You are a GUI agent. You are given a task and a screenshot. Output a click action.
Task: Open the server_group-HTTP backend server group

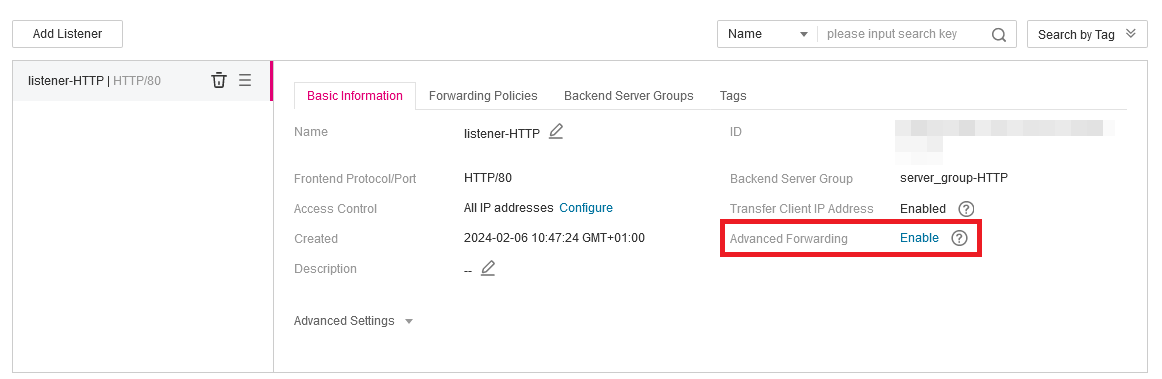[954, 178]
